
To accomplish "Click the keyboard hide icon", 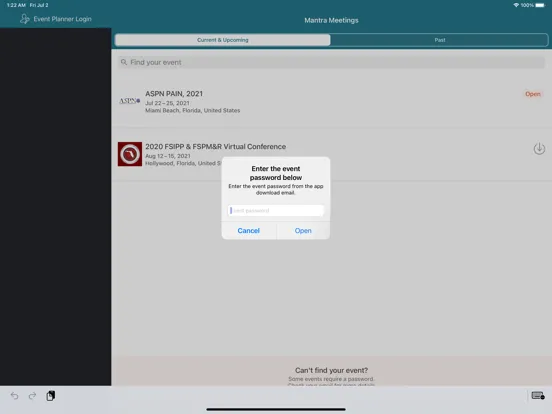I will click(538, 396).
